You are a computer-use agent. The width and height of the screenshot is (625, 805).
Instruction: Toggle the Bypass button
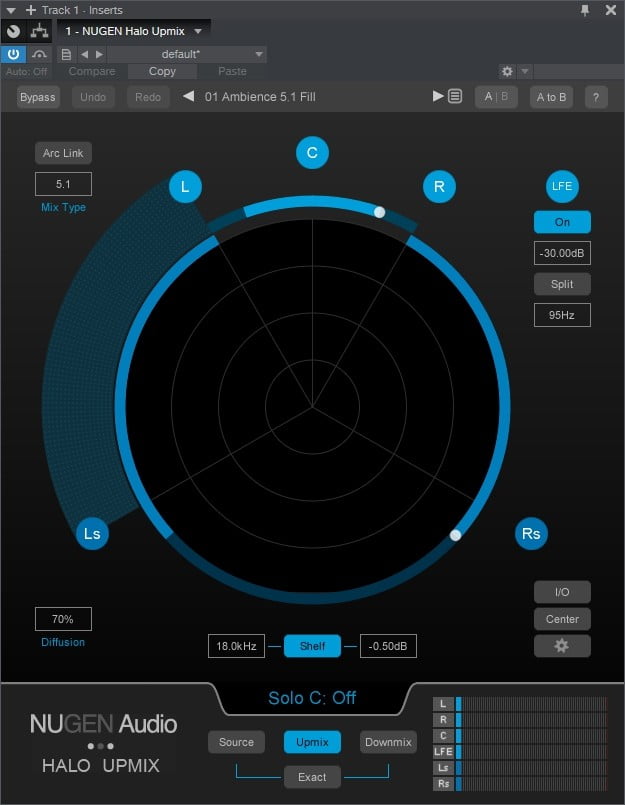tap(37, 97)
